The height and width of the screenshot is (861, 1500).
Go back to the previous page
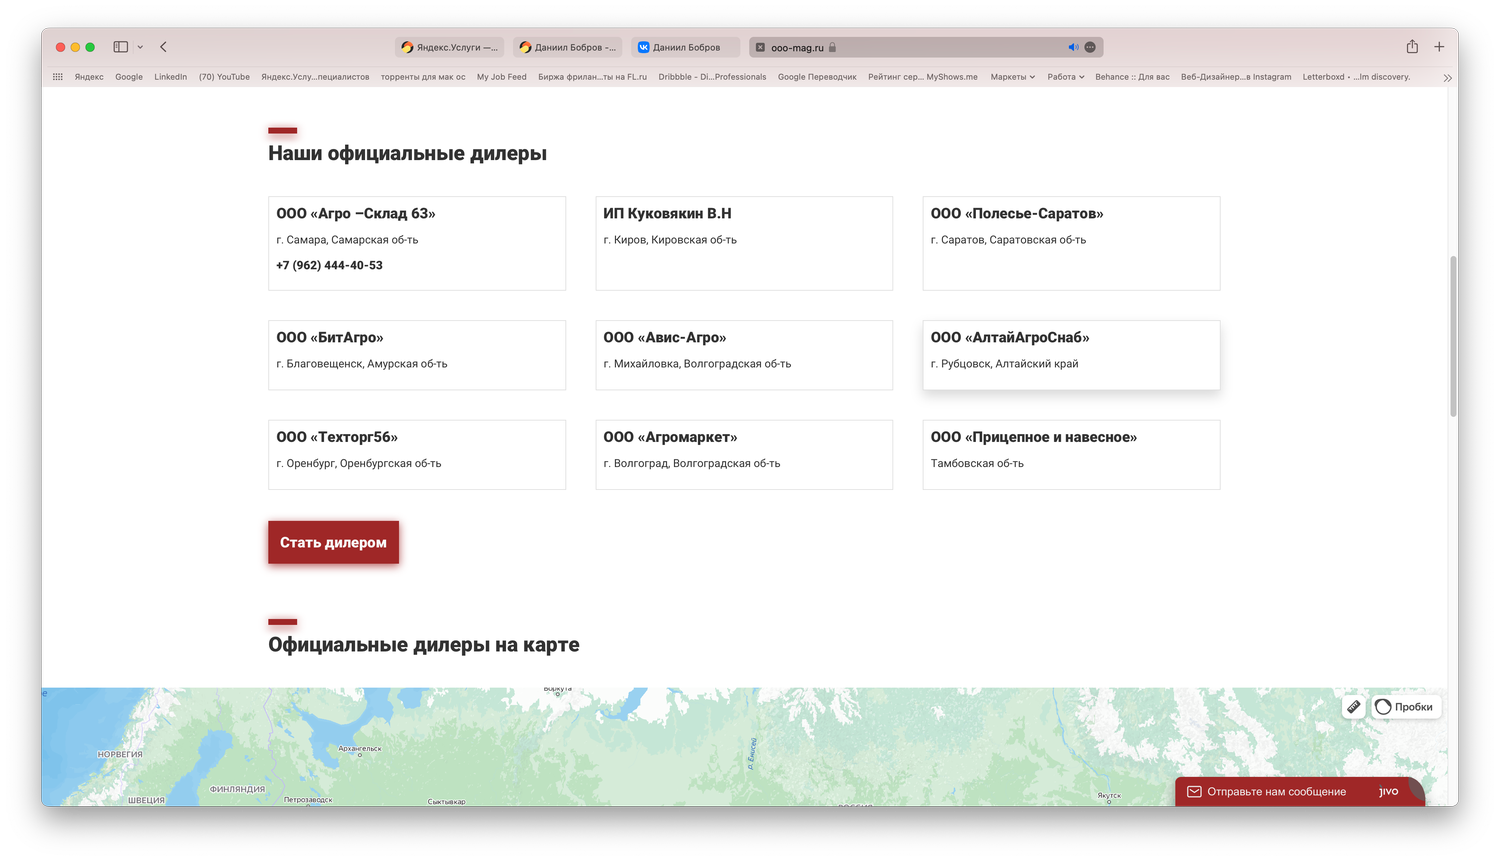[x=163, y=47]
